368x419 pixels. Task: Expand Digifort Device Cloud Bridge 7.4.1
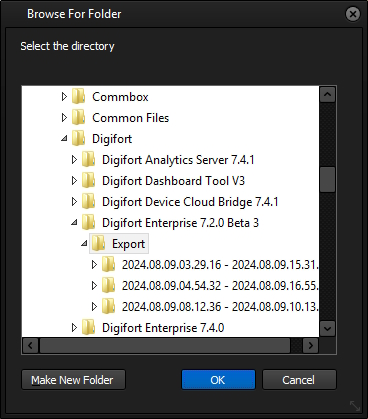pos(74,202)
